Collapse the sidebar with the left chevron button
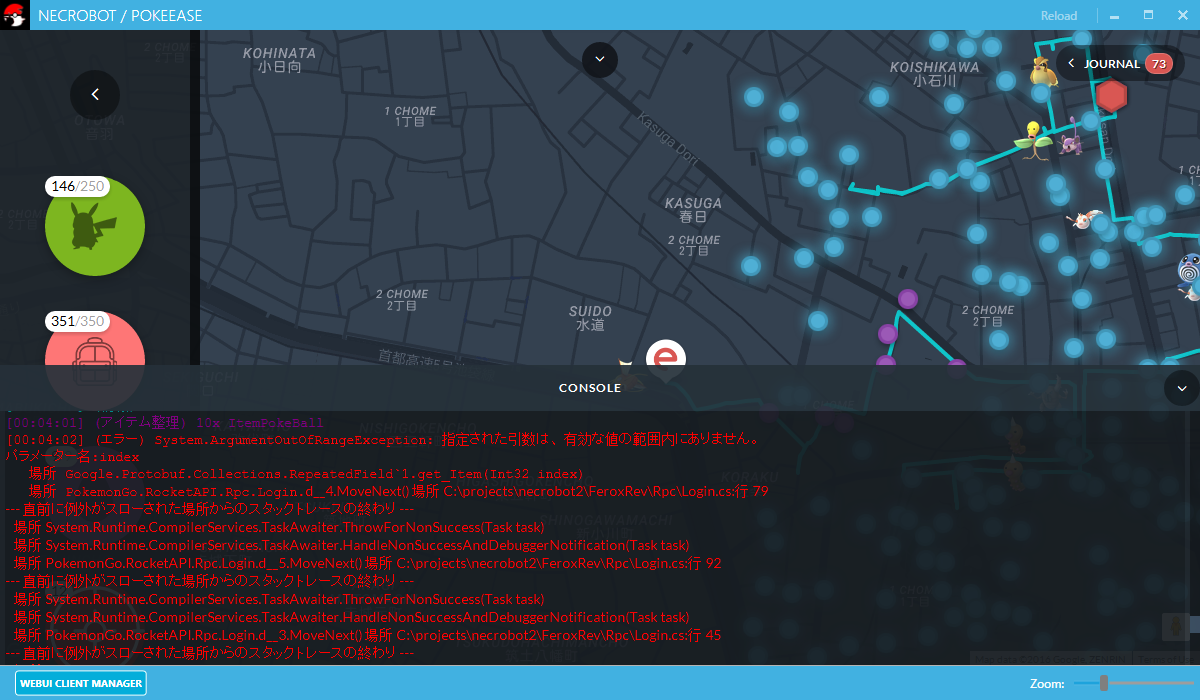This screenshot has width=1200, height=700. (x=95, y=94)
